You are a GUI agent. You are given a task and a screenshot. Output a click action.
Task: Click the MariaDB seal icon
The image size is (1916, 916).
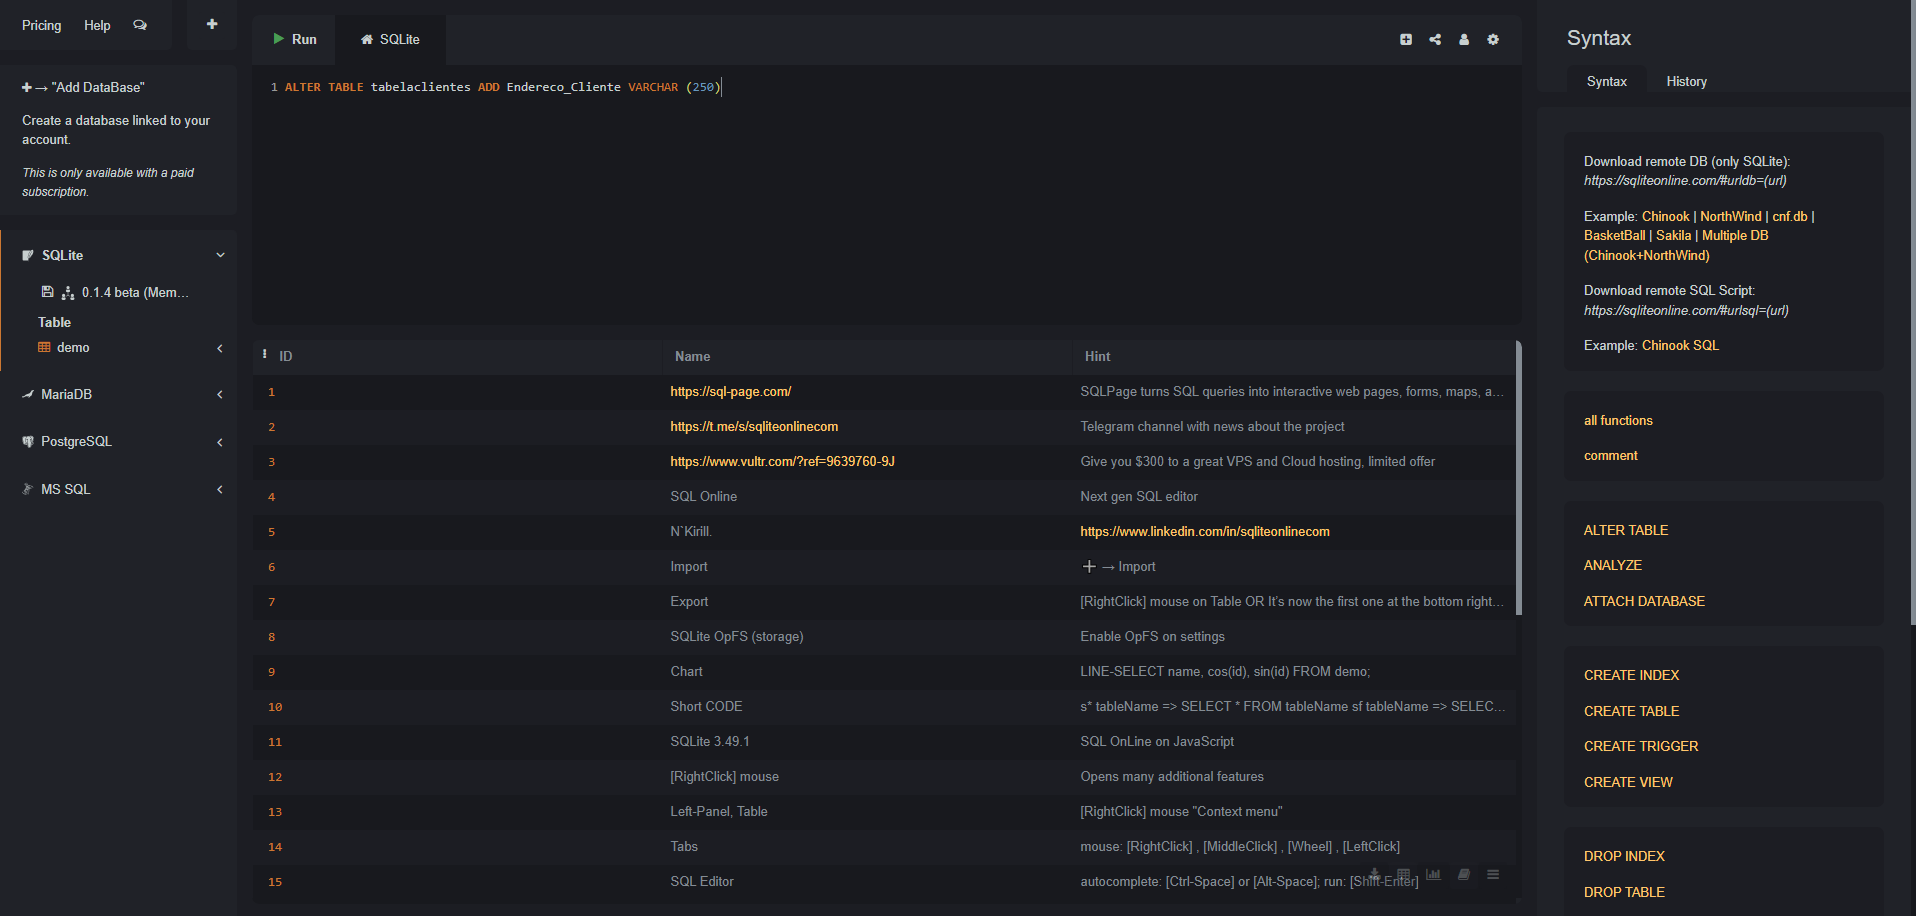28,394
